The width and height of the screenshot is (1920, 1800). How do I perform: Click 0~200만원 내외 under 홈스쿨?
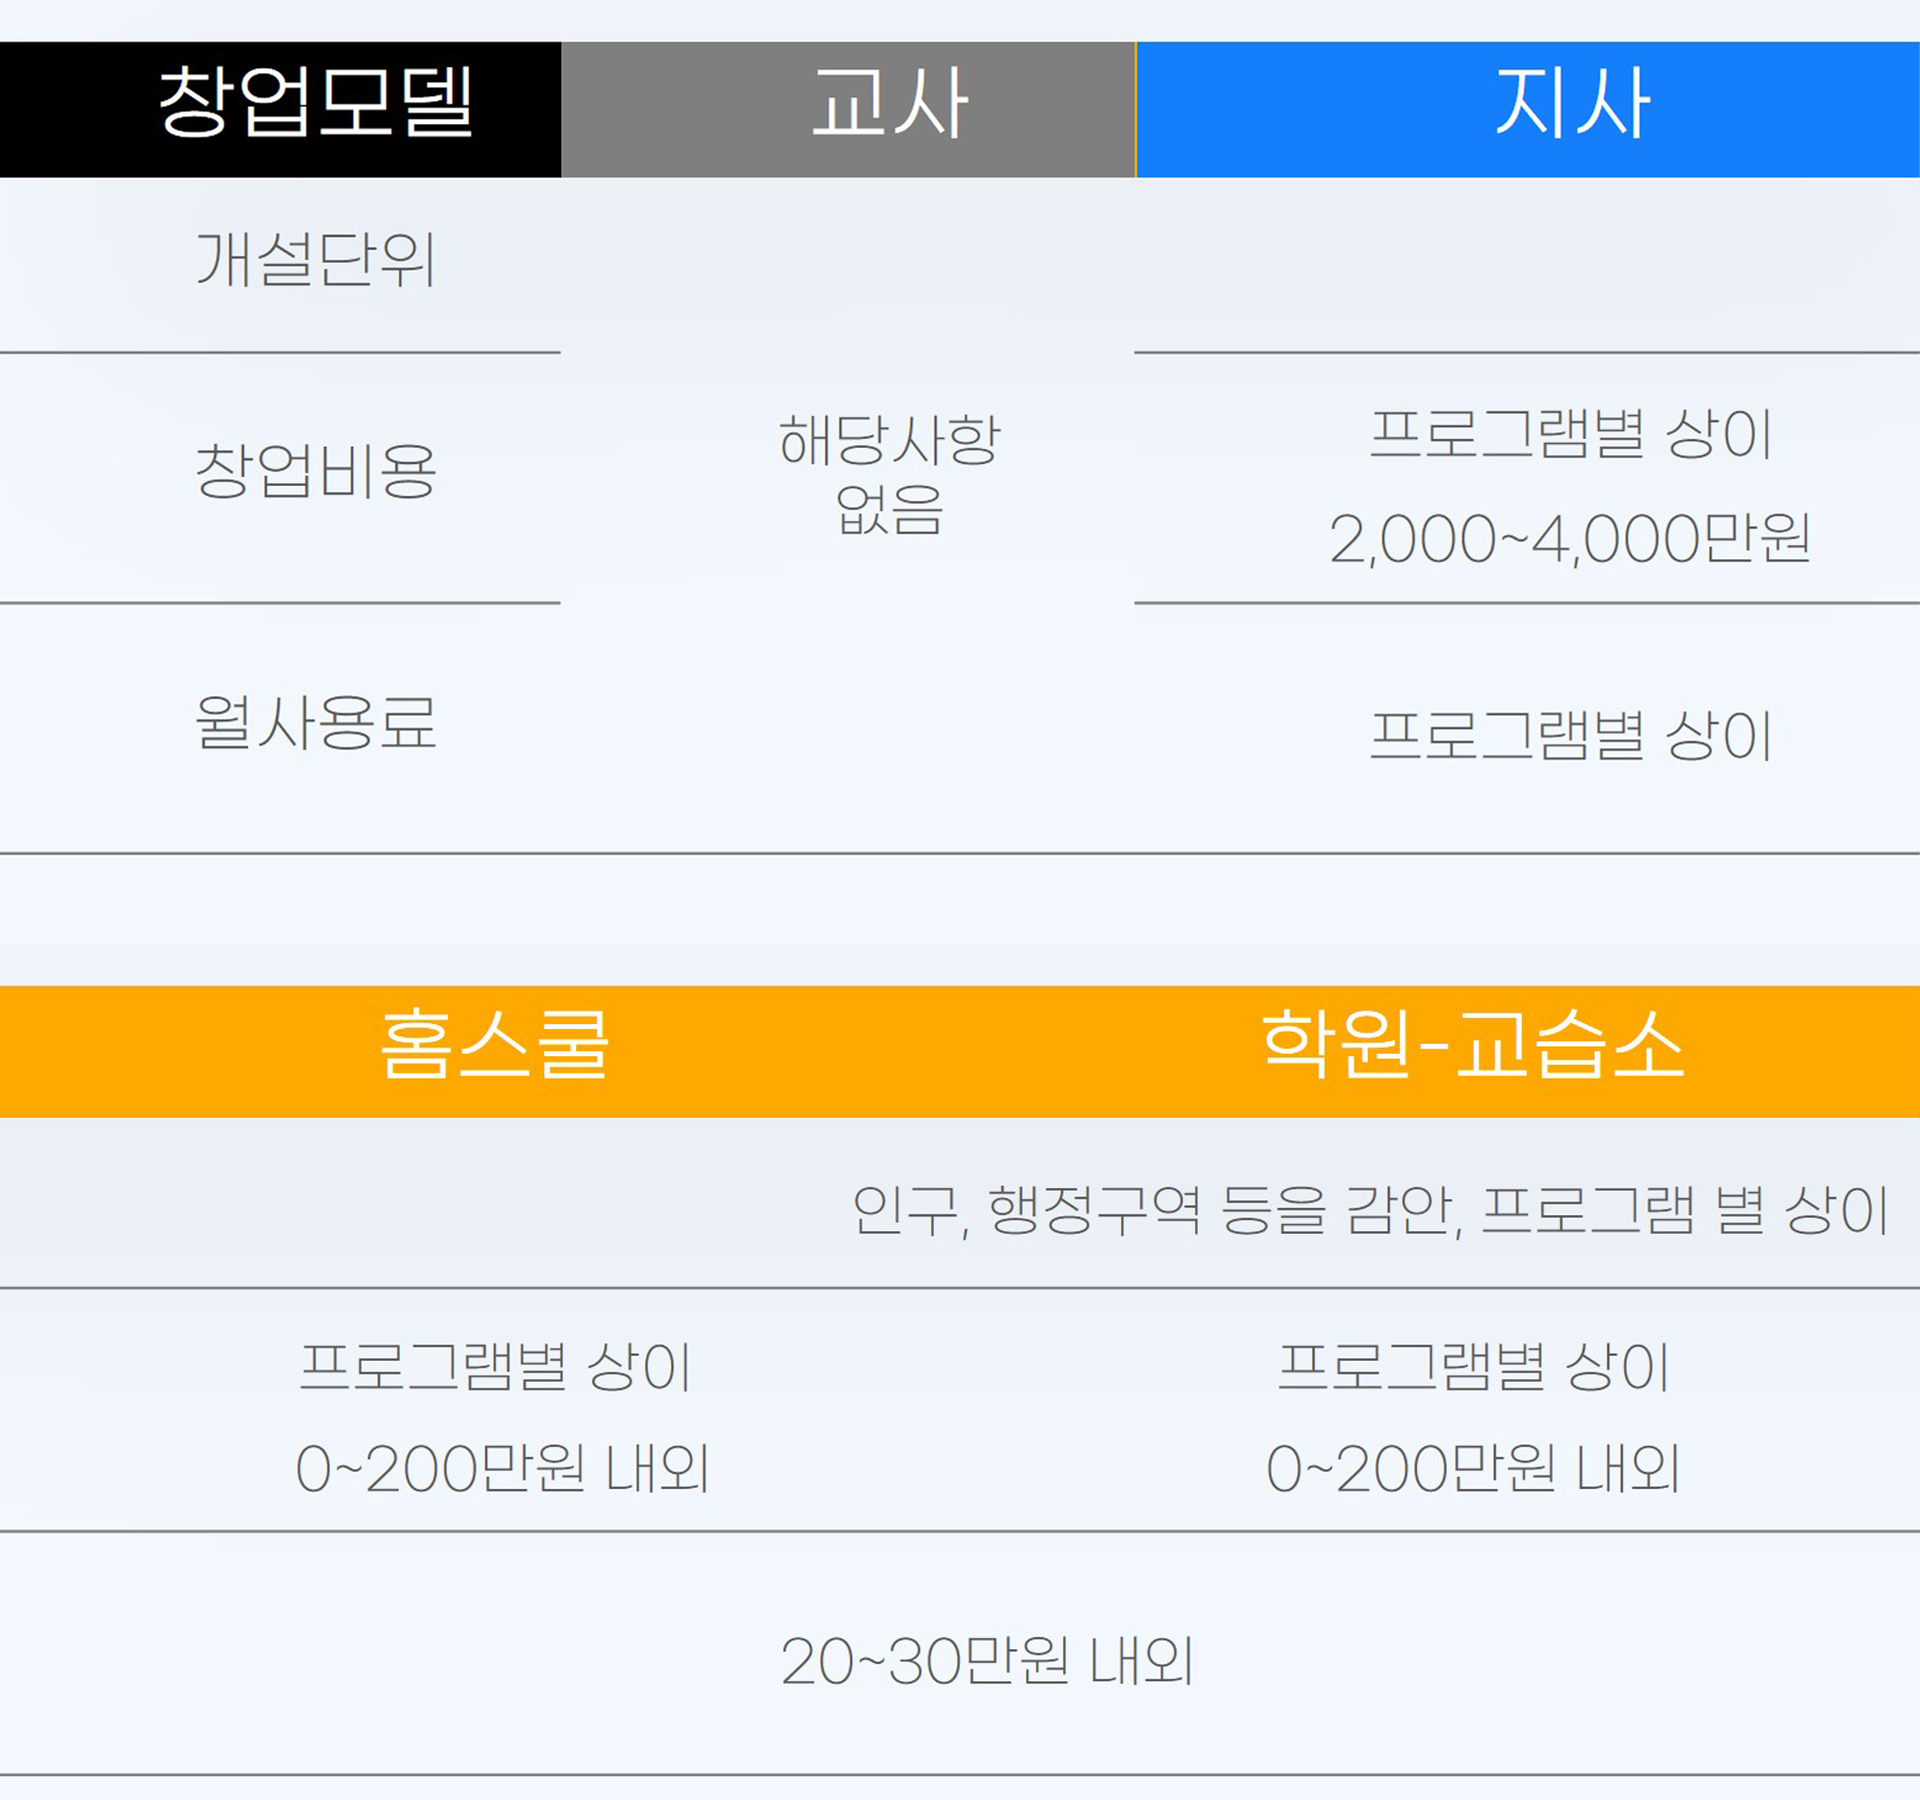point(502,1469)
